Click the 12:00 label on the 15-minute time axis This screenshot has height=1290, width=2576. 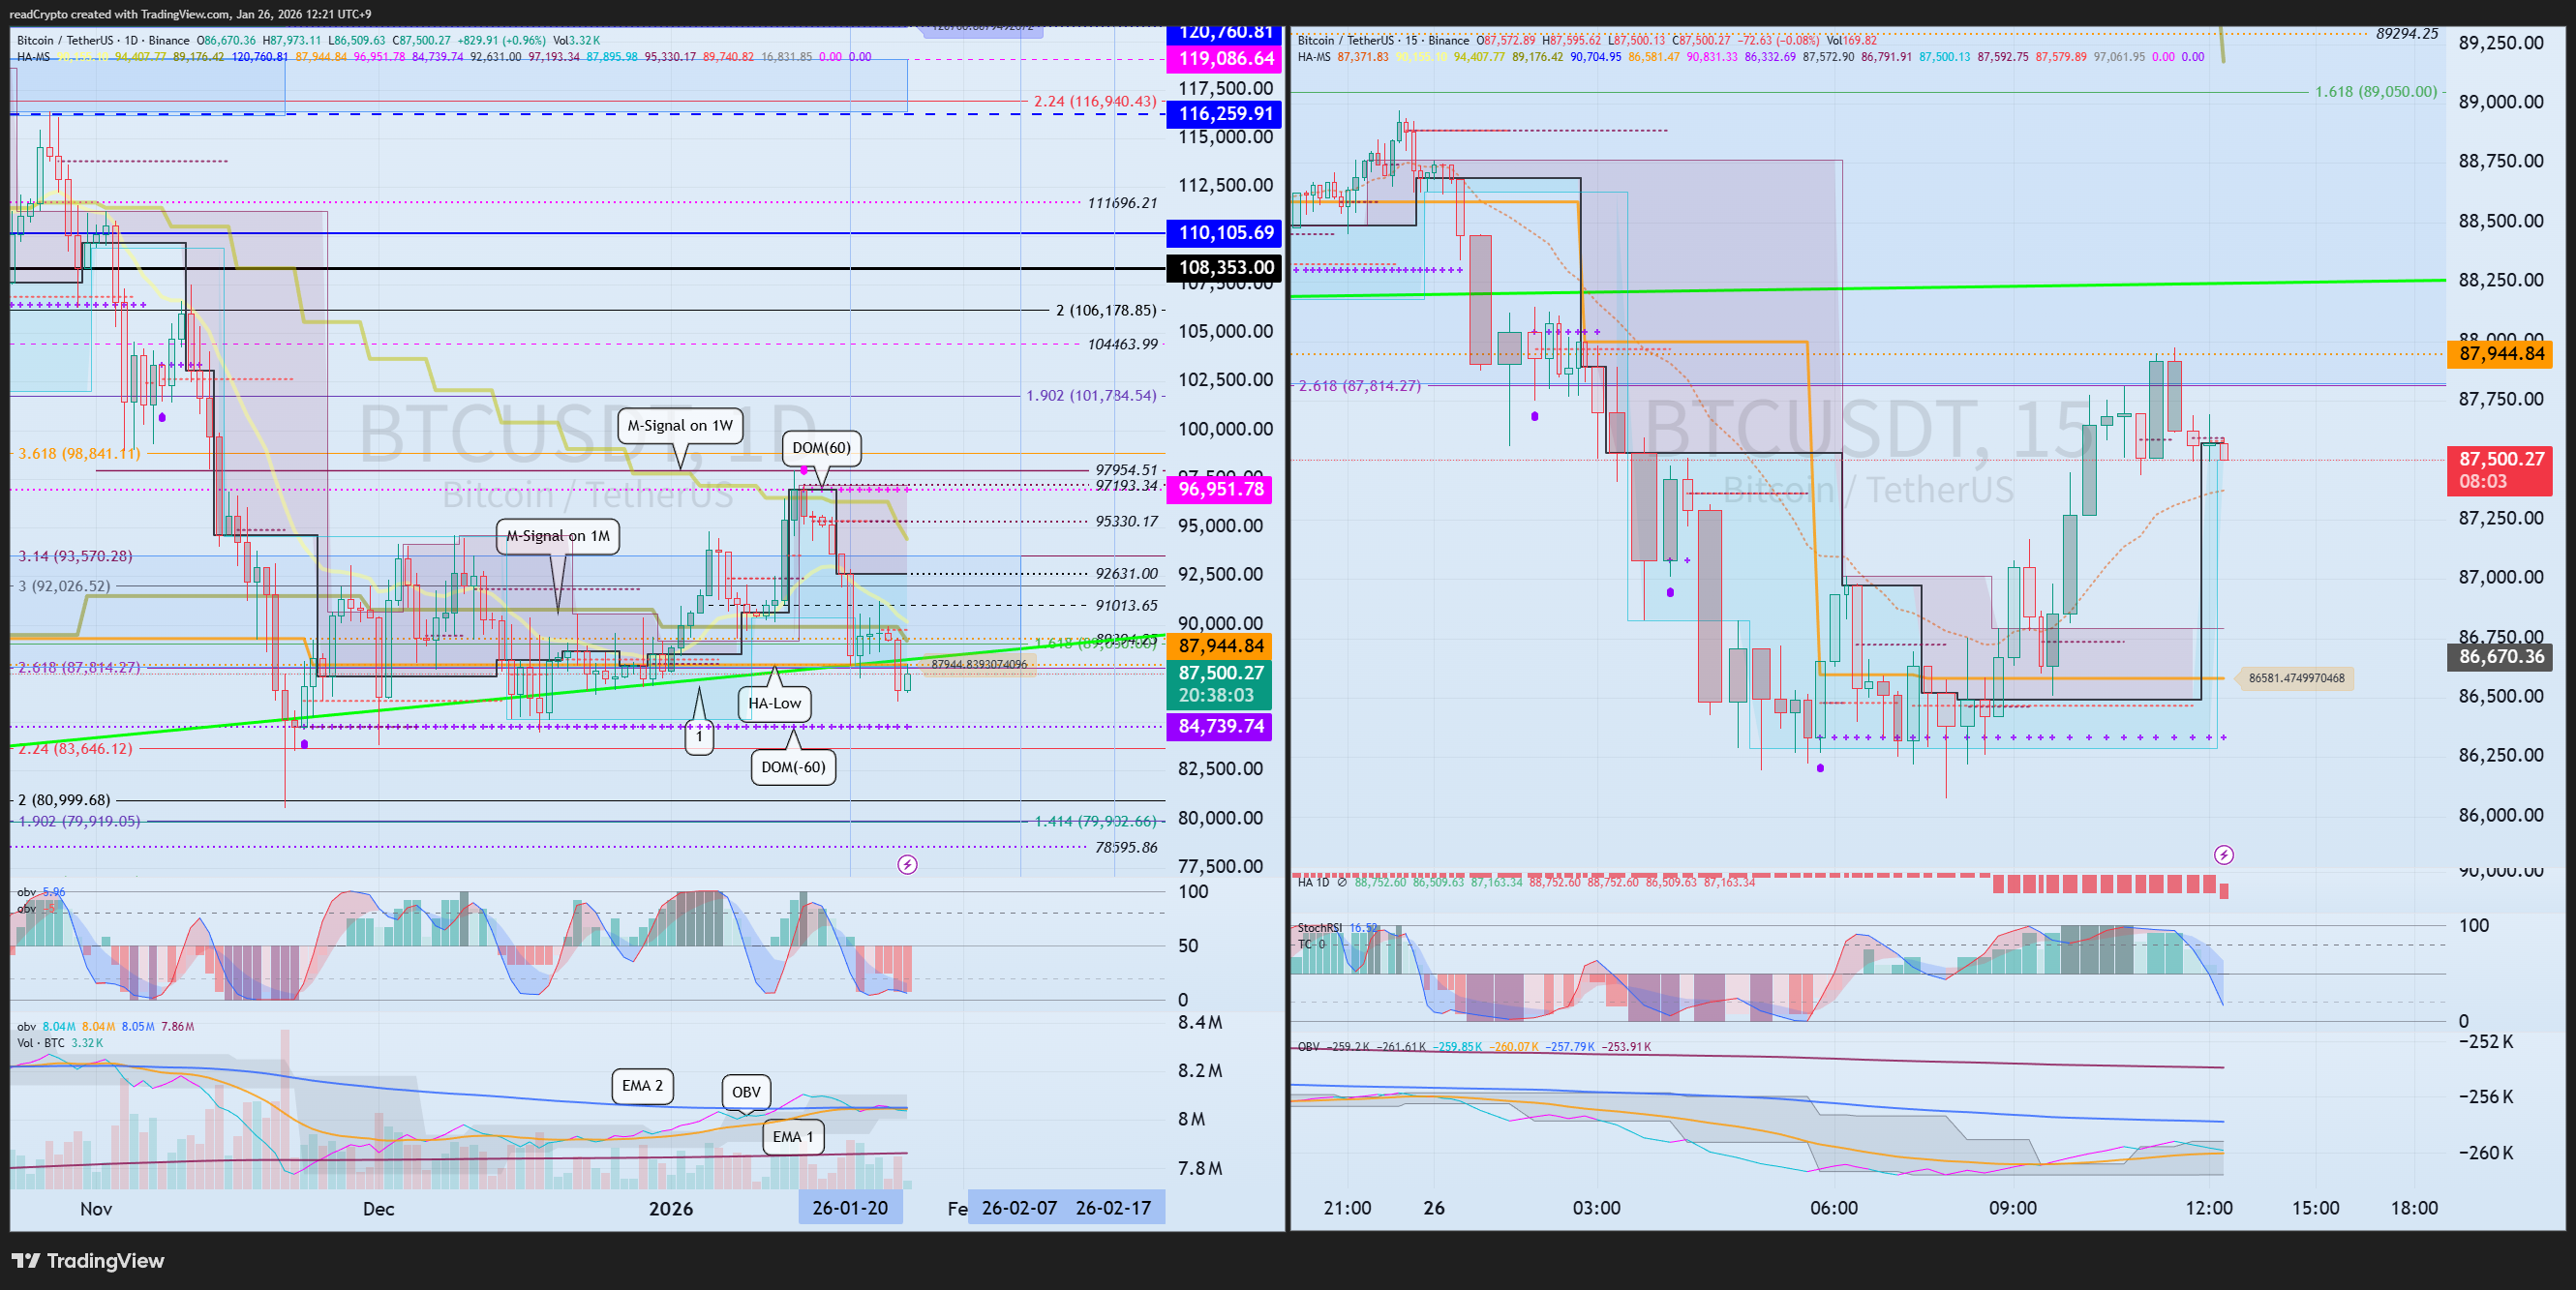click(2209, 1208)
